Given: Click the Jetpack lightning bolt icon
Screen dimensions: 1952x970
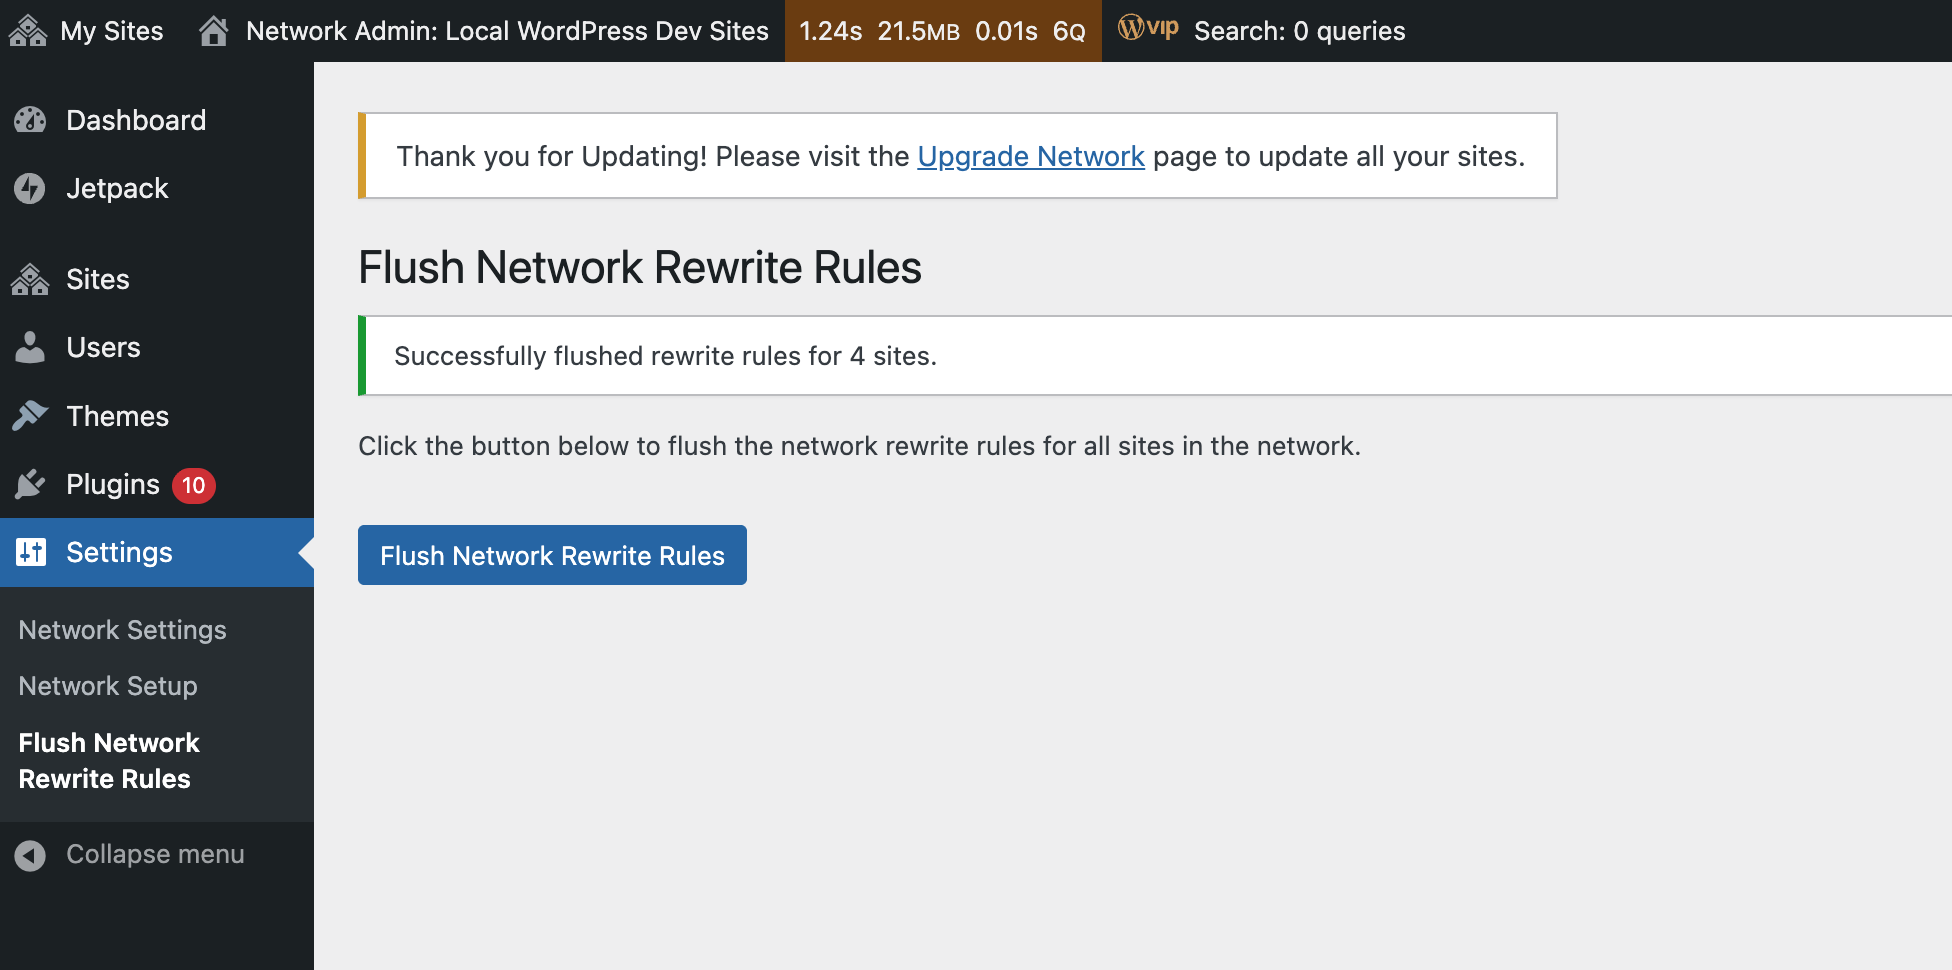Looking at the screenshot, I should coord(30,188).
